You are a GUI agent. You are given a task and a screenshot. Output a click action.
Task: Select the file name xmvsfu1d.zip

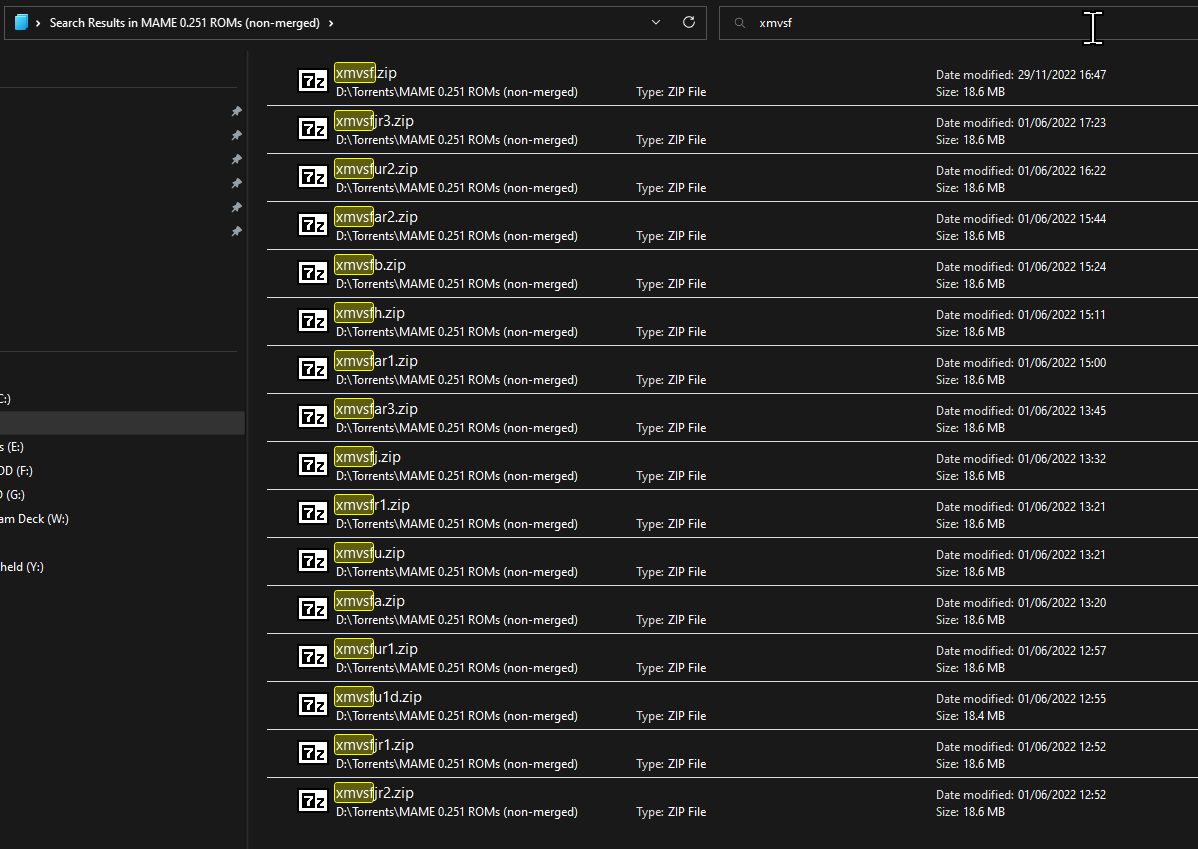(378, 697)
